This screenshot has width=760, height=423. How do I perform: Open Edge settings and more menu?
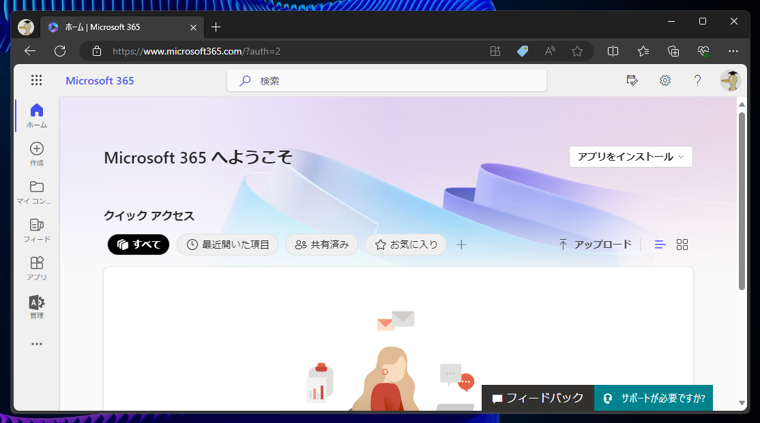pos(733,51)
